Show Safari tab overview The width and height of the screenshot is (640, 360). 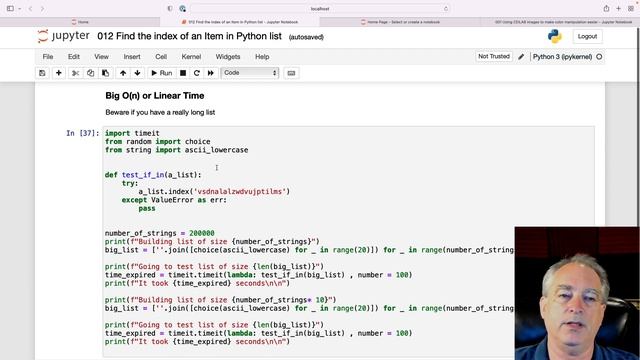point(631,9)
